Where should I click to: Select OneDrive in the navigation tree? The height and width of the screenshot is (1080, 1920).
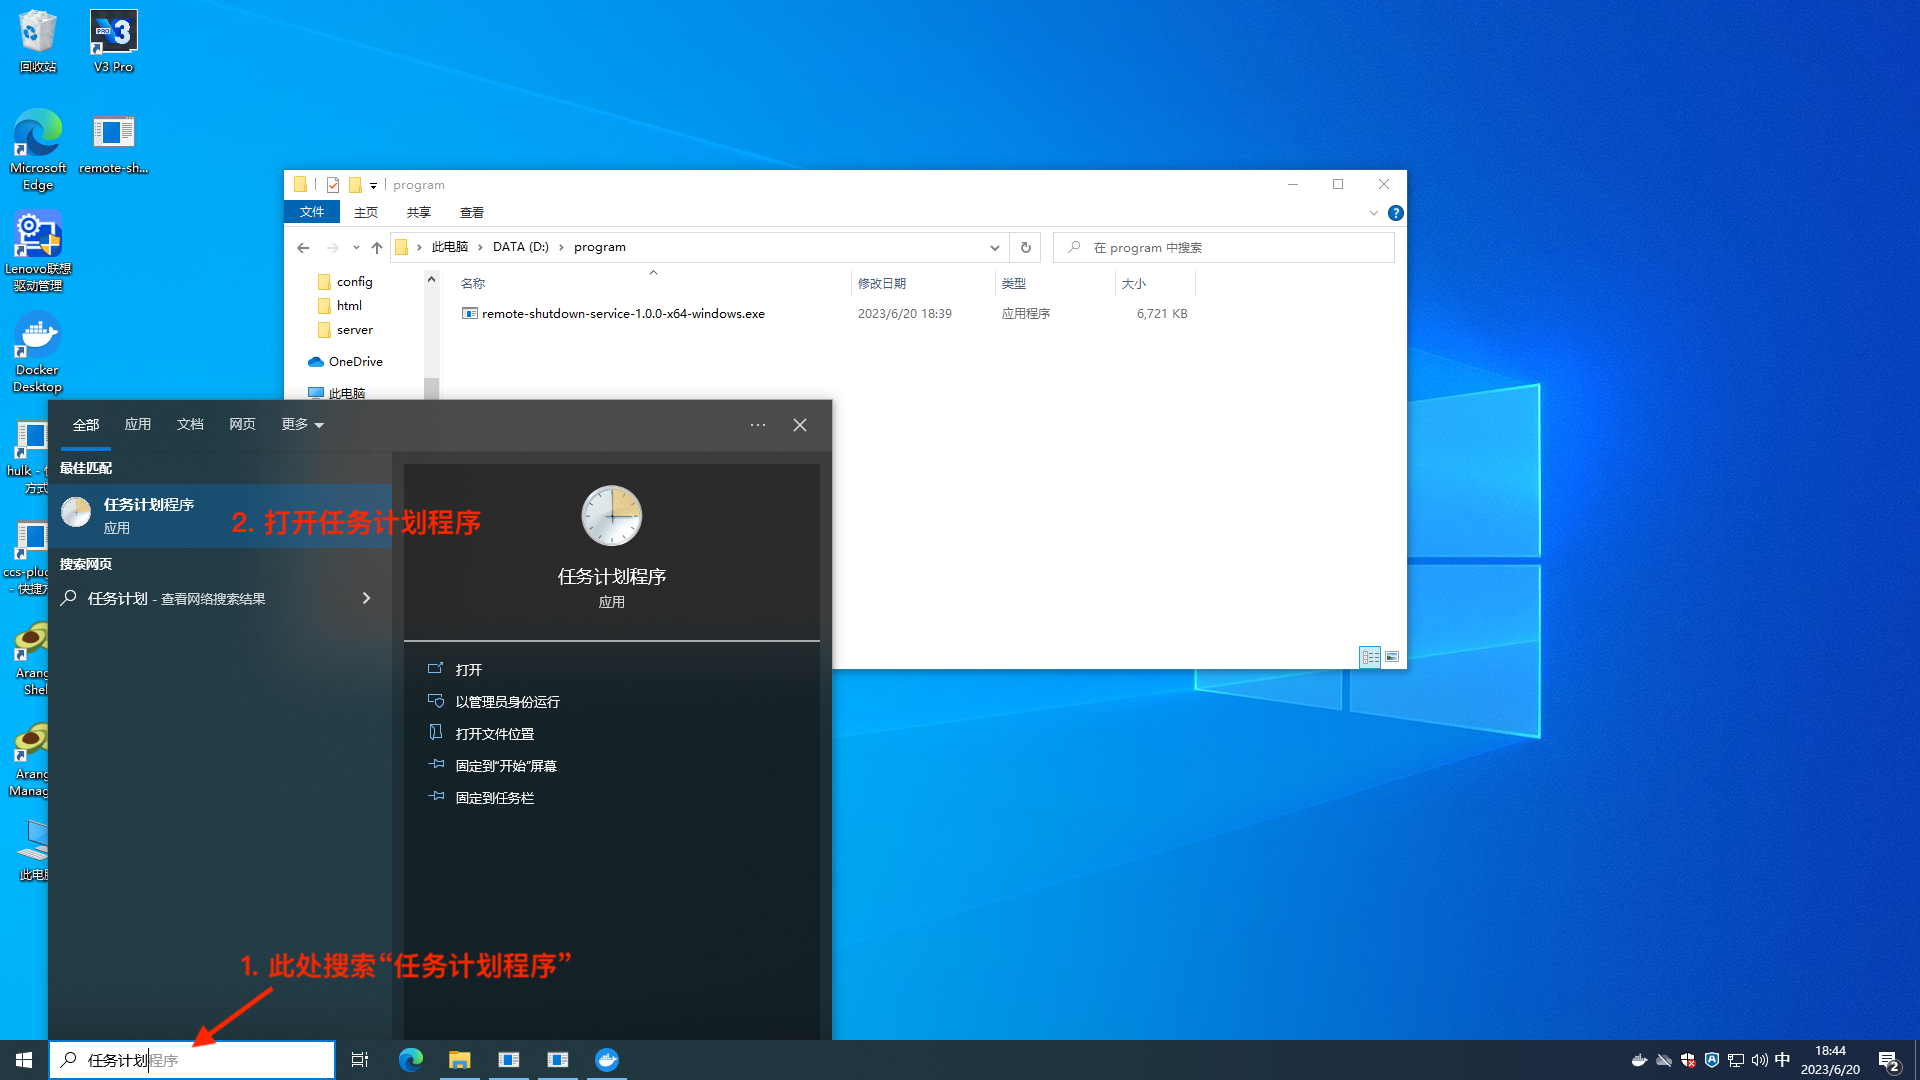pyautogui.click(x=355, y=362)
